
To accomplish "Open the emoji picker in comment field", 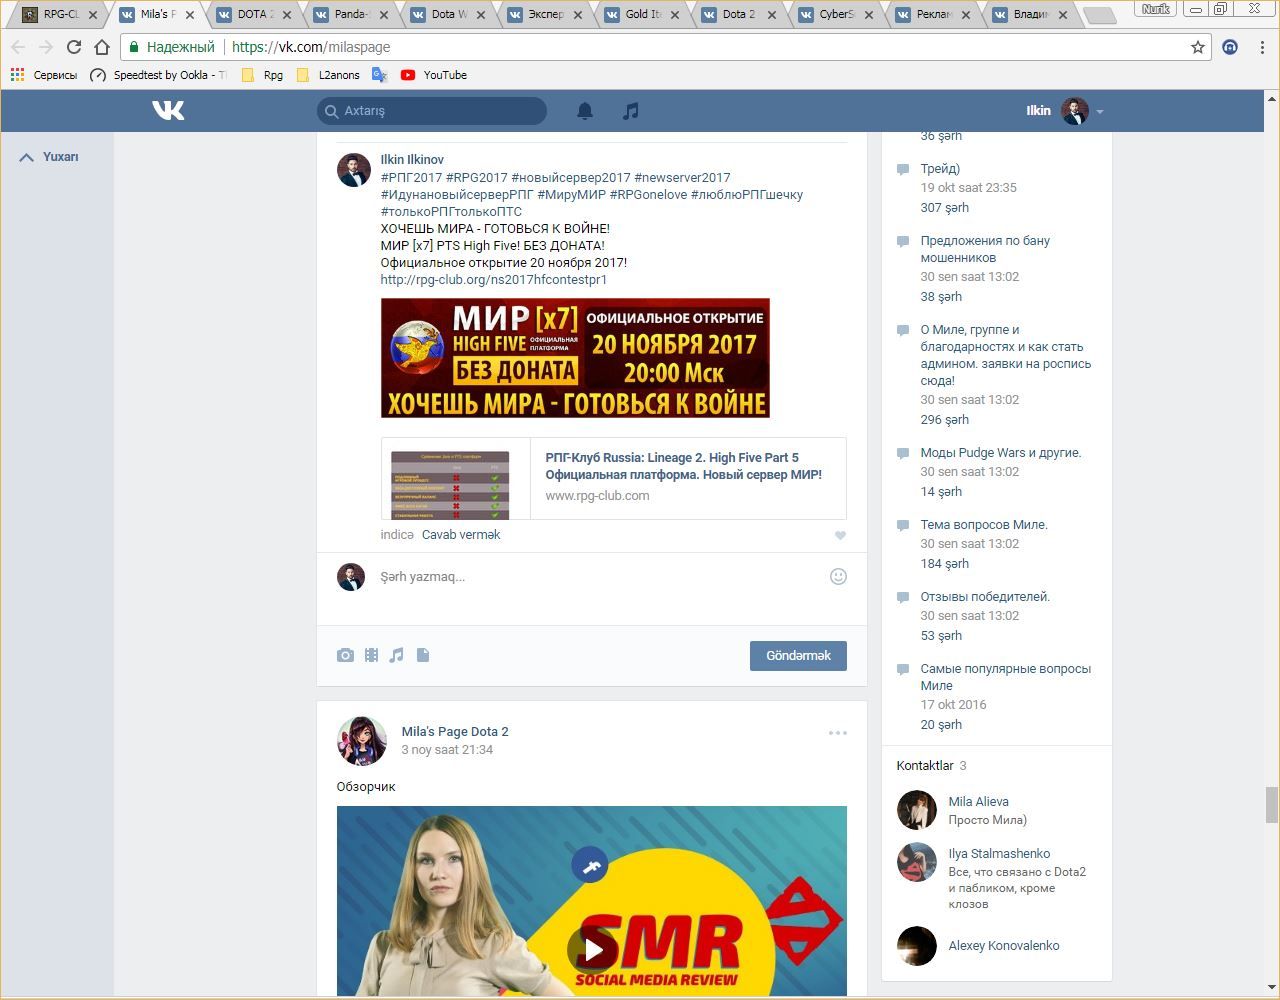I will coord(838,576).
